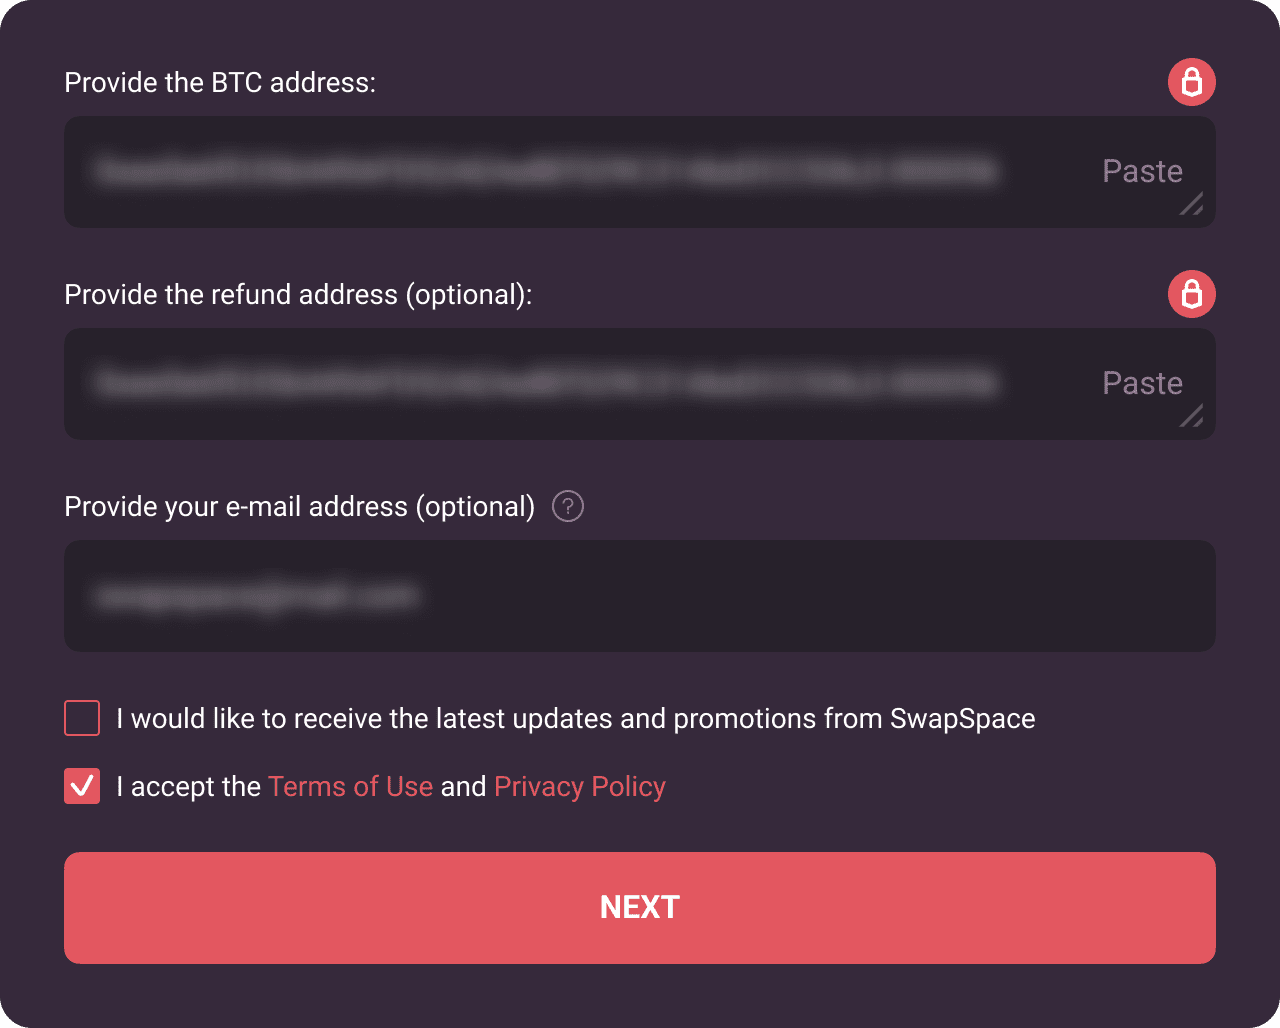Click the "Provide the refund address" label

298,295
